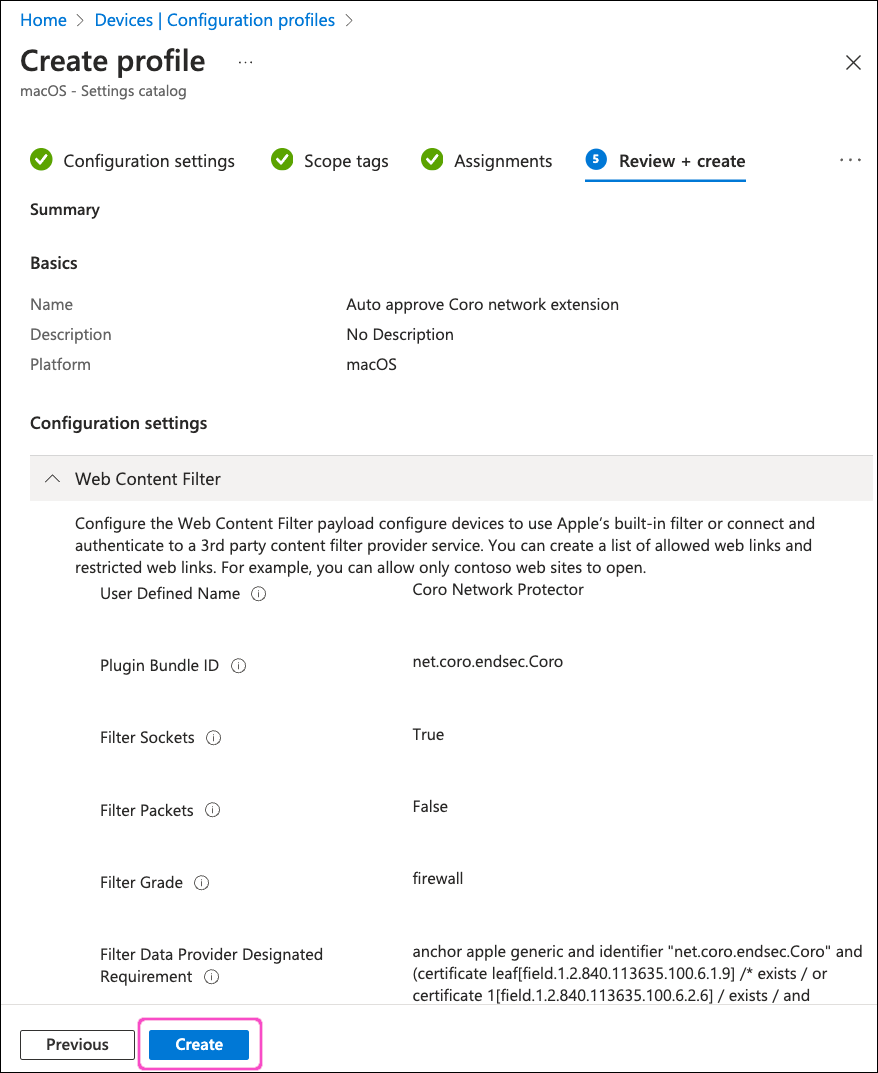
Task: Click the Filter Packets info icon
Action: pyautogui.click(x=212, y=810)
